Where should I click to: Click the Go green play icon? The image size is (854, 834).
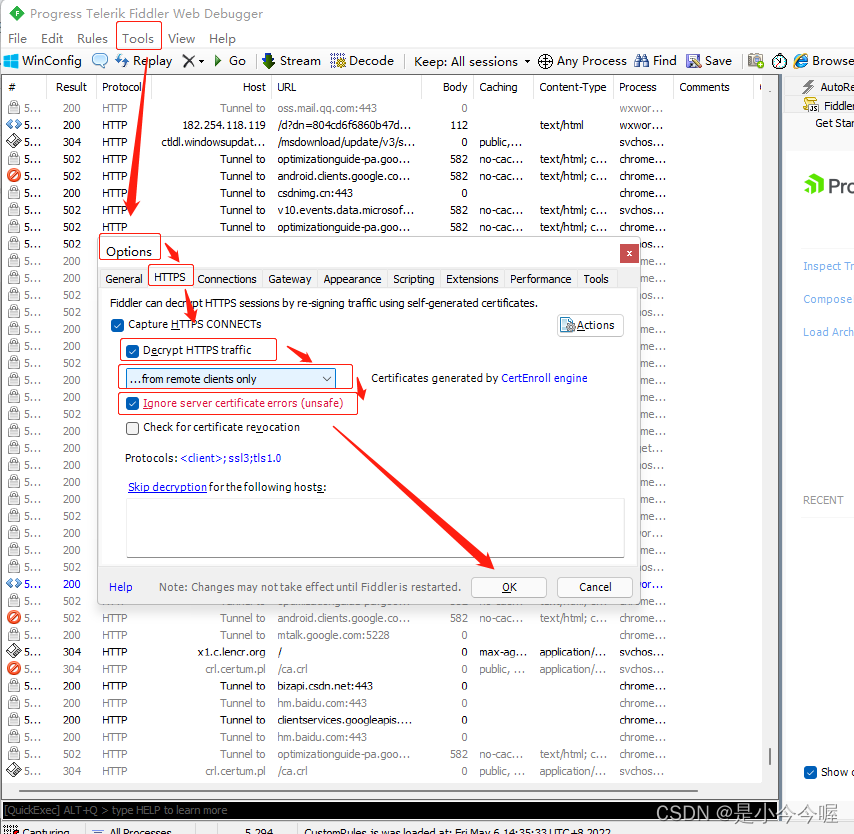pyautogui.click(x=218, y=60)
